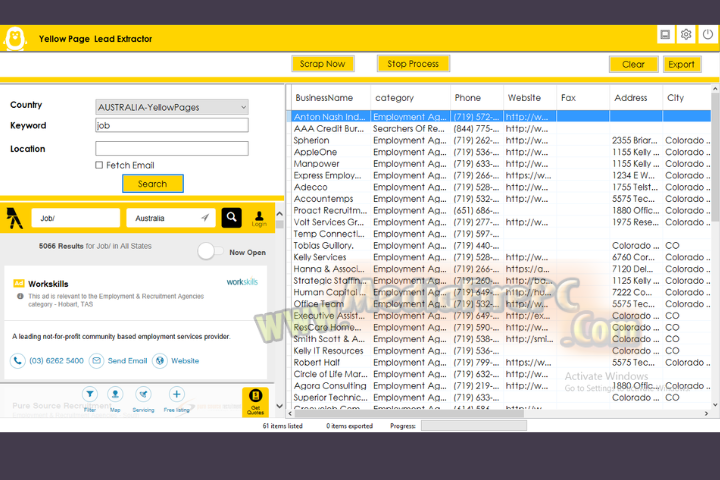Click the results table scroll up arrow
Image resolution: width=720 pixels, height=480 pixels.
(715, 88)
